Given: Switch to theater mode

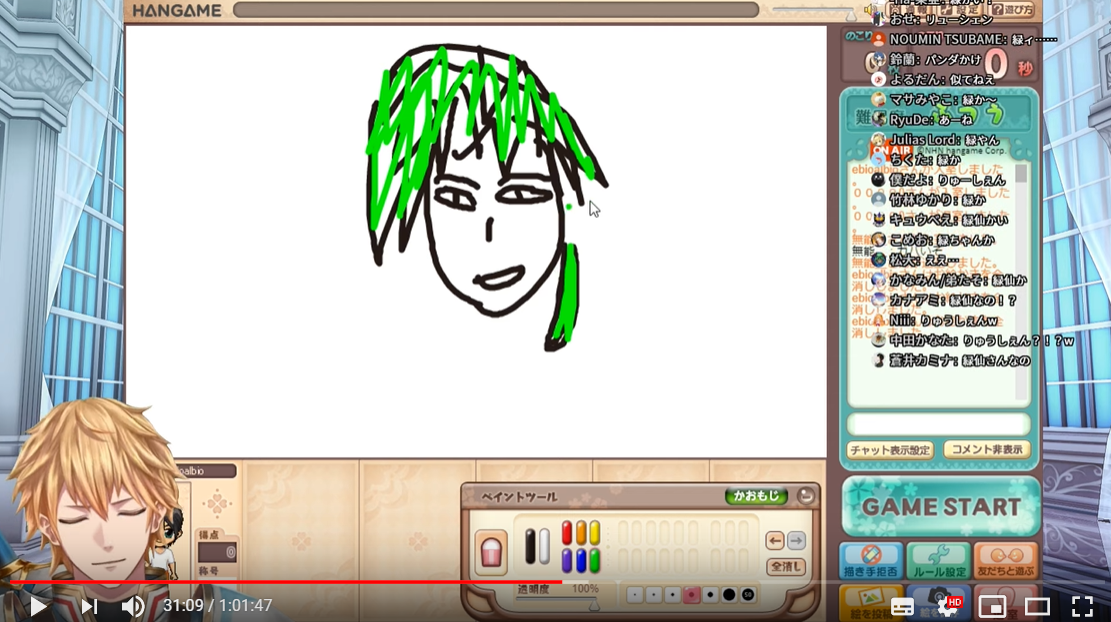Looking at the screenshot, I should pyautogui.click(x=1037, y=606).
